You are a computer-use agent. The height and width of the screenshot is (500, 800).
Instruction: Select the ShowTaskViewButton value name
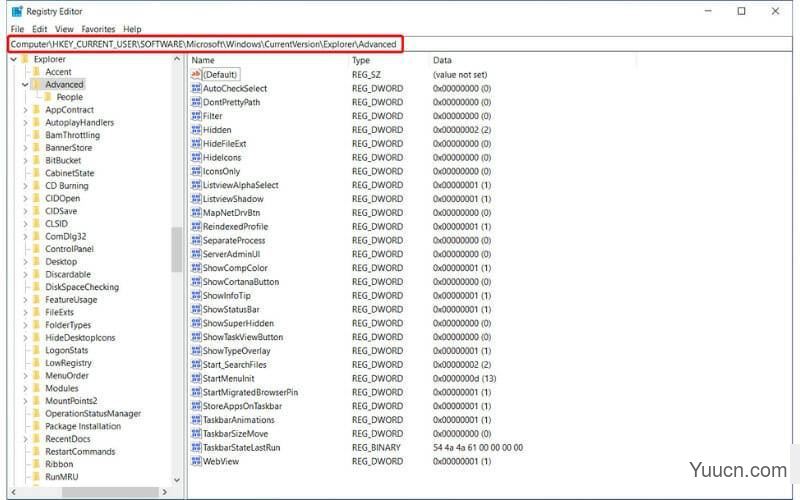243,337
